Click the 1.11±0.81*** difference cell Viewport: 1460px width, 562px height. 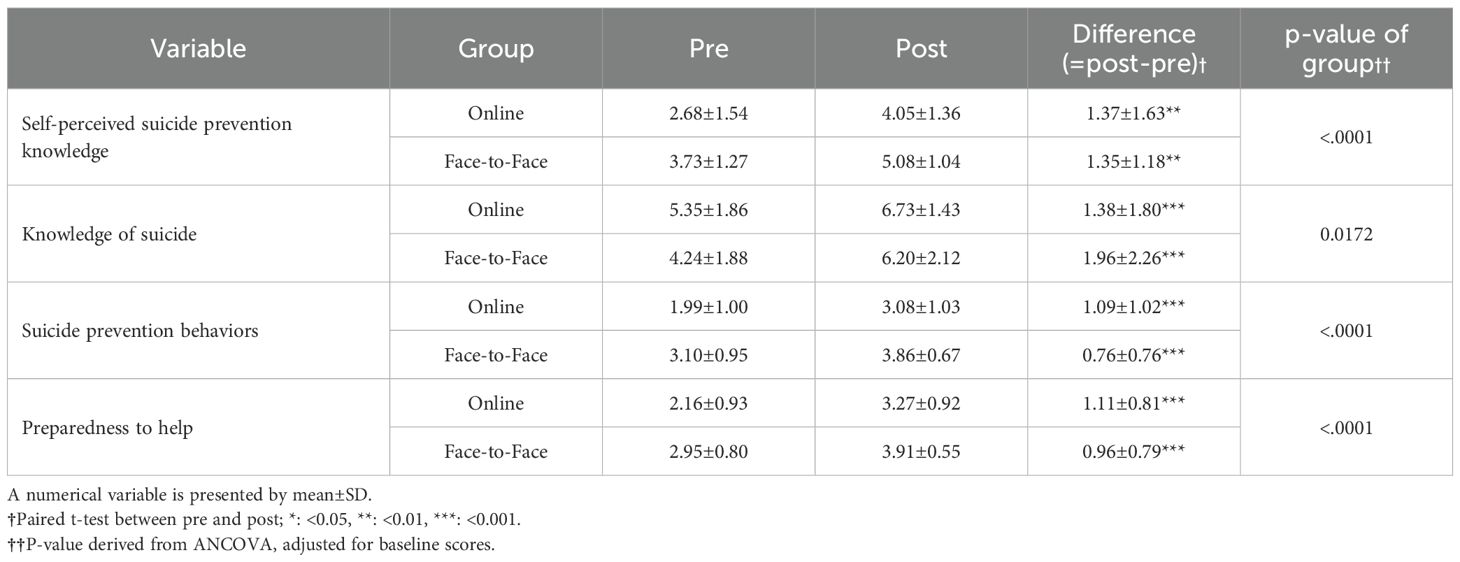tap(1134, 404)
